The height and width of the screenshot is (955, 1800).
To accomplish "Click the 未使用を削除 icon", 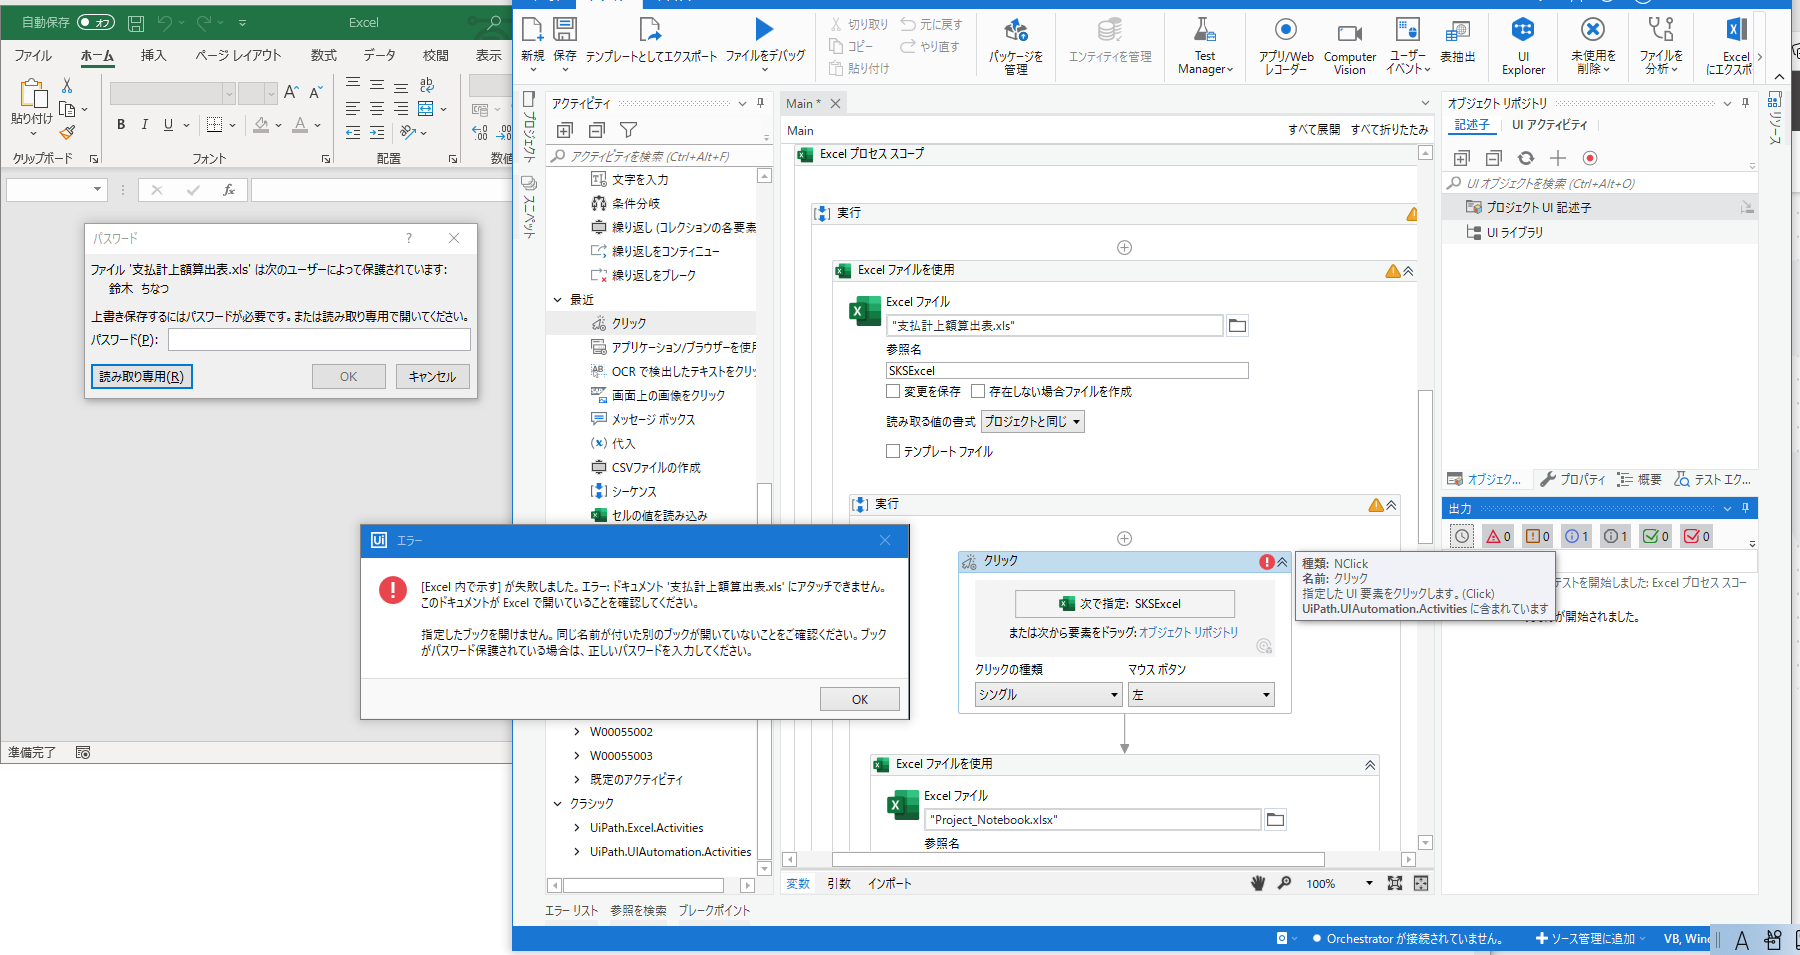I will tap(1593, 30).
